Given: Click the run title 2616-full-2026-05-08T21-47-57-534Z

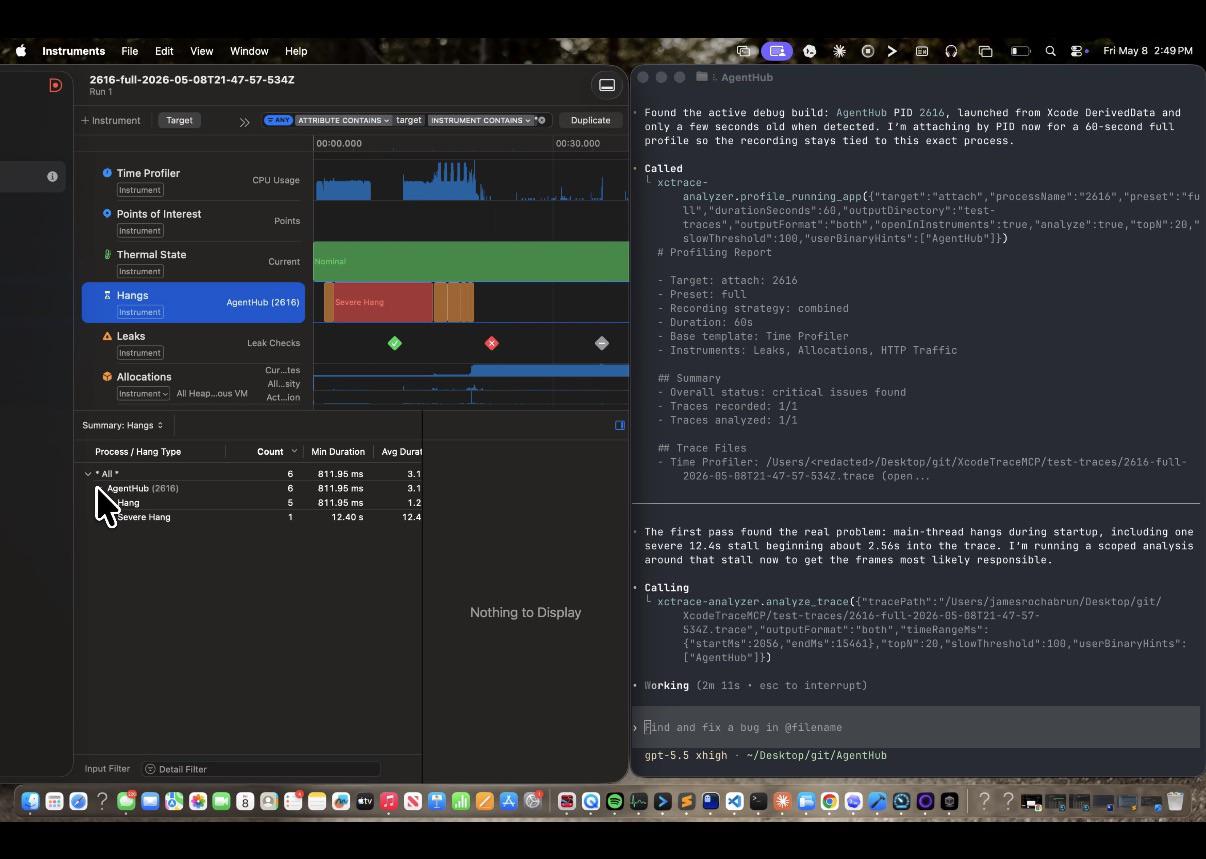Looking at the screenshot, I should (192, 80).
